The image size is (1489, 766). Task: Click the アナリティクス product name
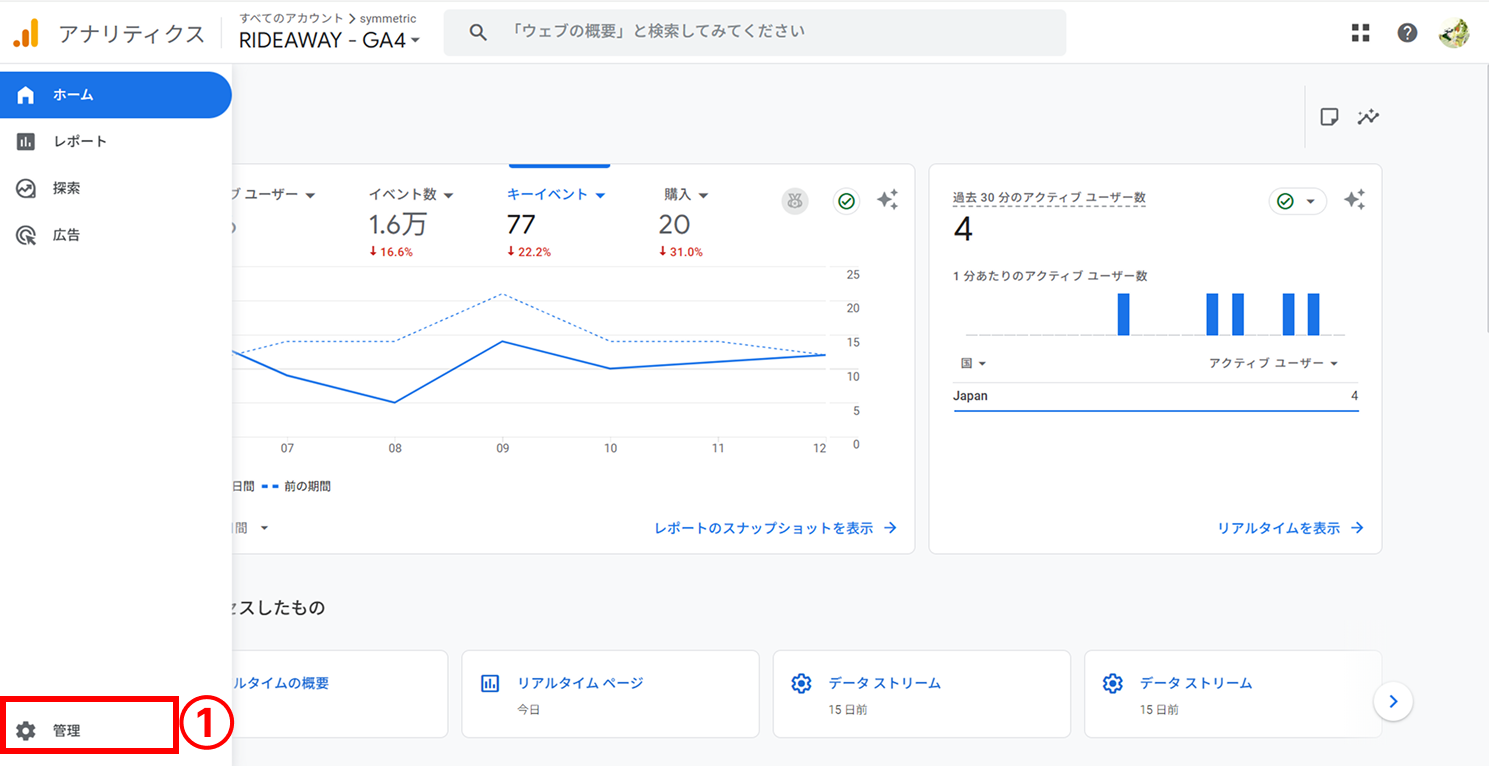[x=132, y=34]
